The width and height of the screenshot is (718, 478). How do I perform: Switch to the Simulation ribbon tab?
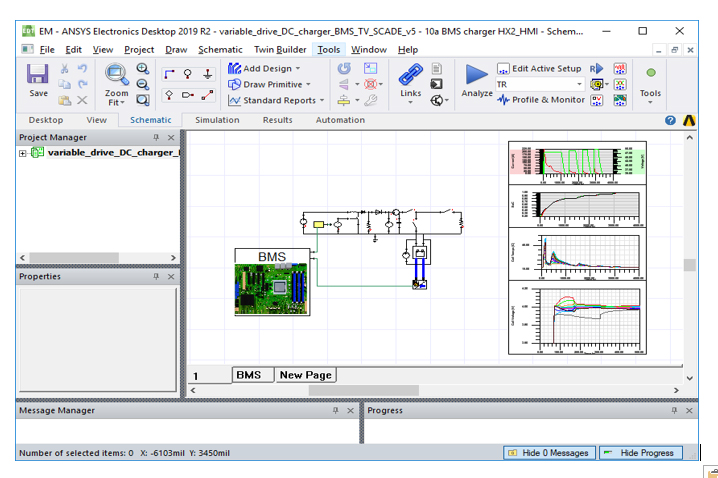coord(217,120)
